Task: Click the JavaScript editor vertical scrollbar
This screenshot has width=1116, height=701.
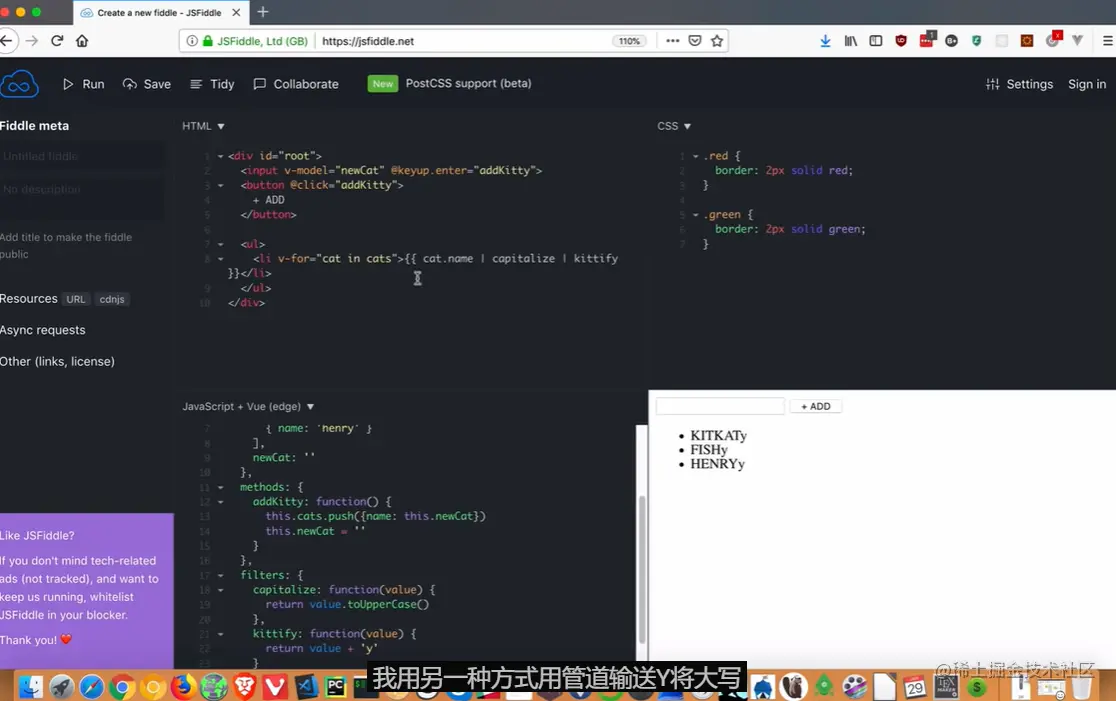Action: click(x=642, y=569)
